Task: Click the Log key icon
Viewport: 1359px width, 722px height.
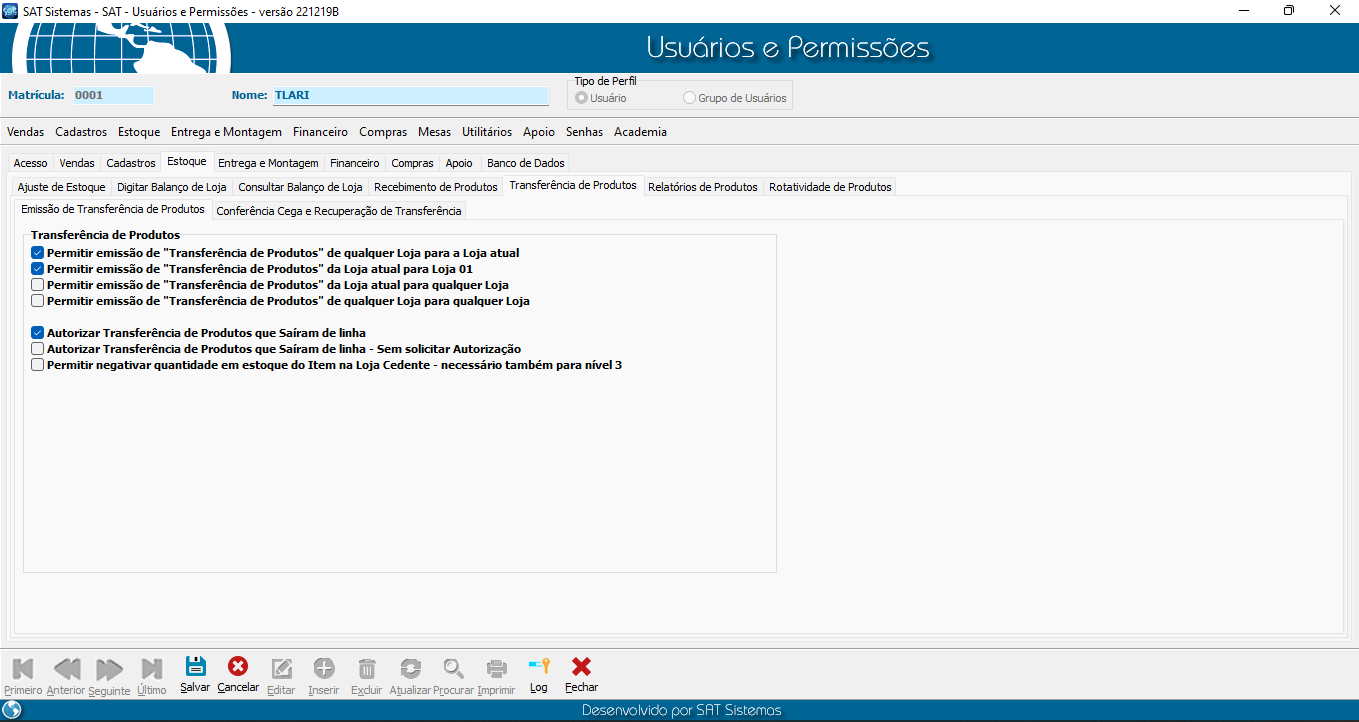Action: (x=539, y=667)
